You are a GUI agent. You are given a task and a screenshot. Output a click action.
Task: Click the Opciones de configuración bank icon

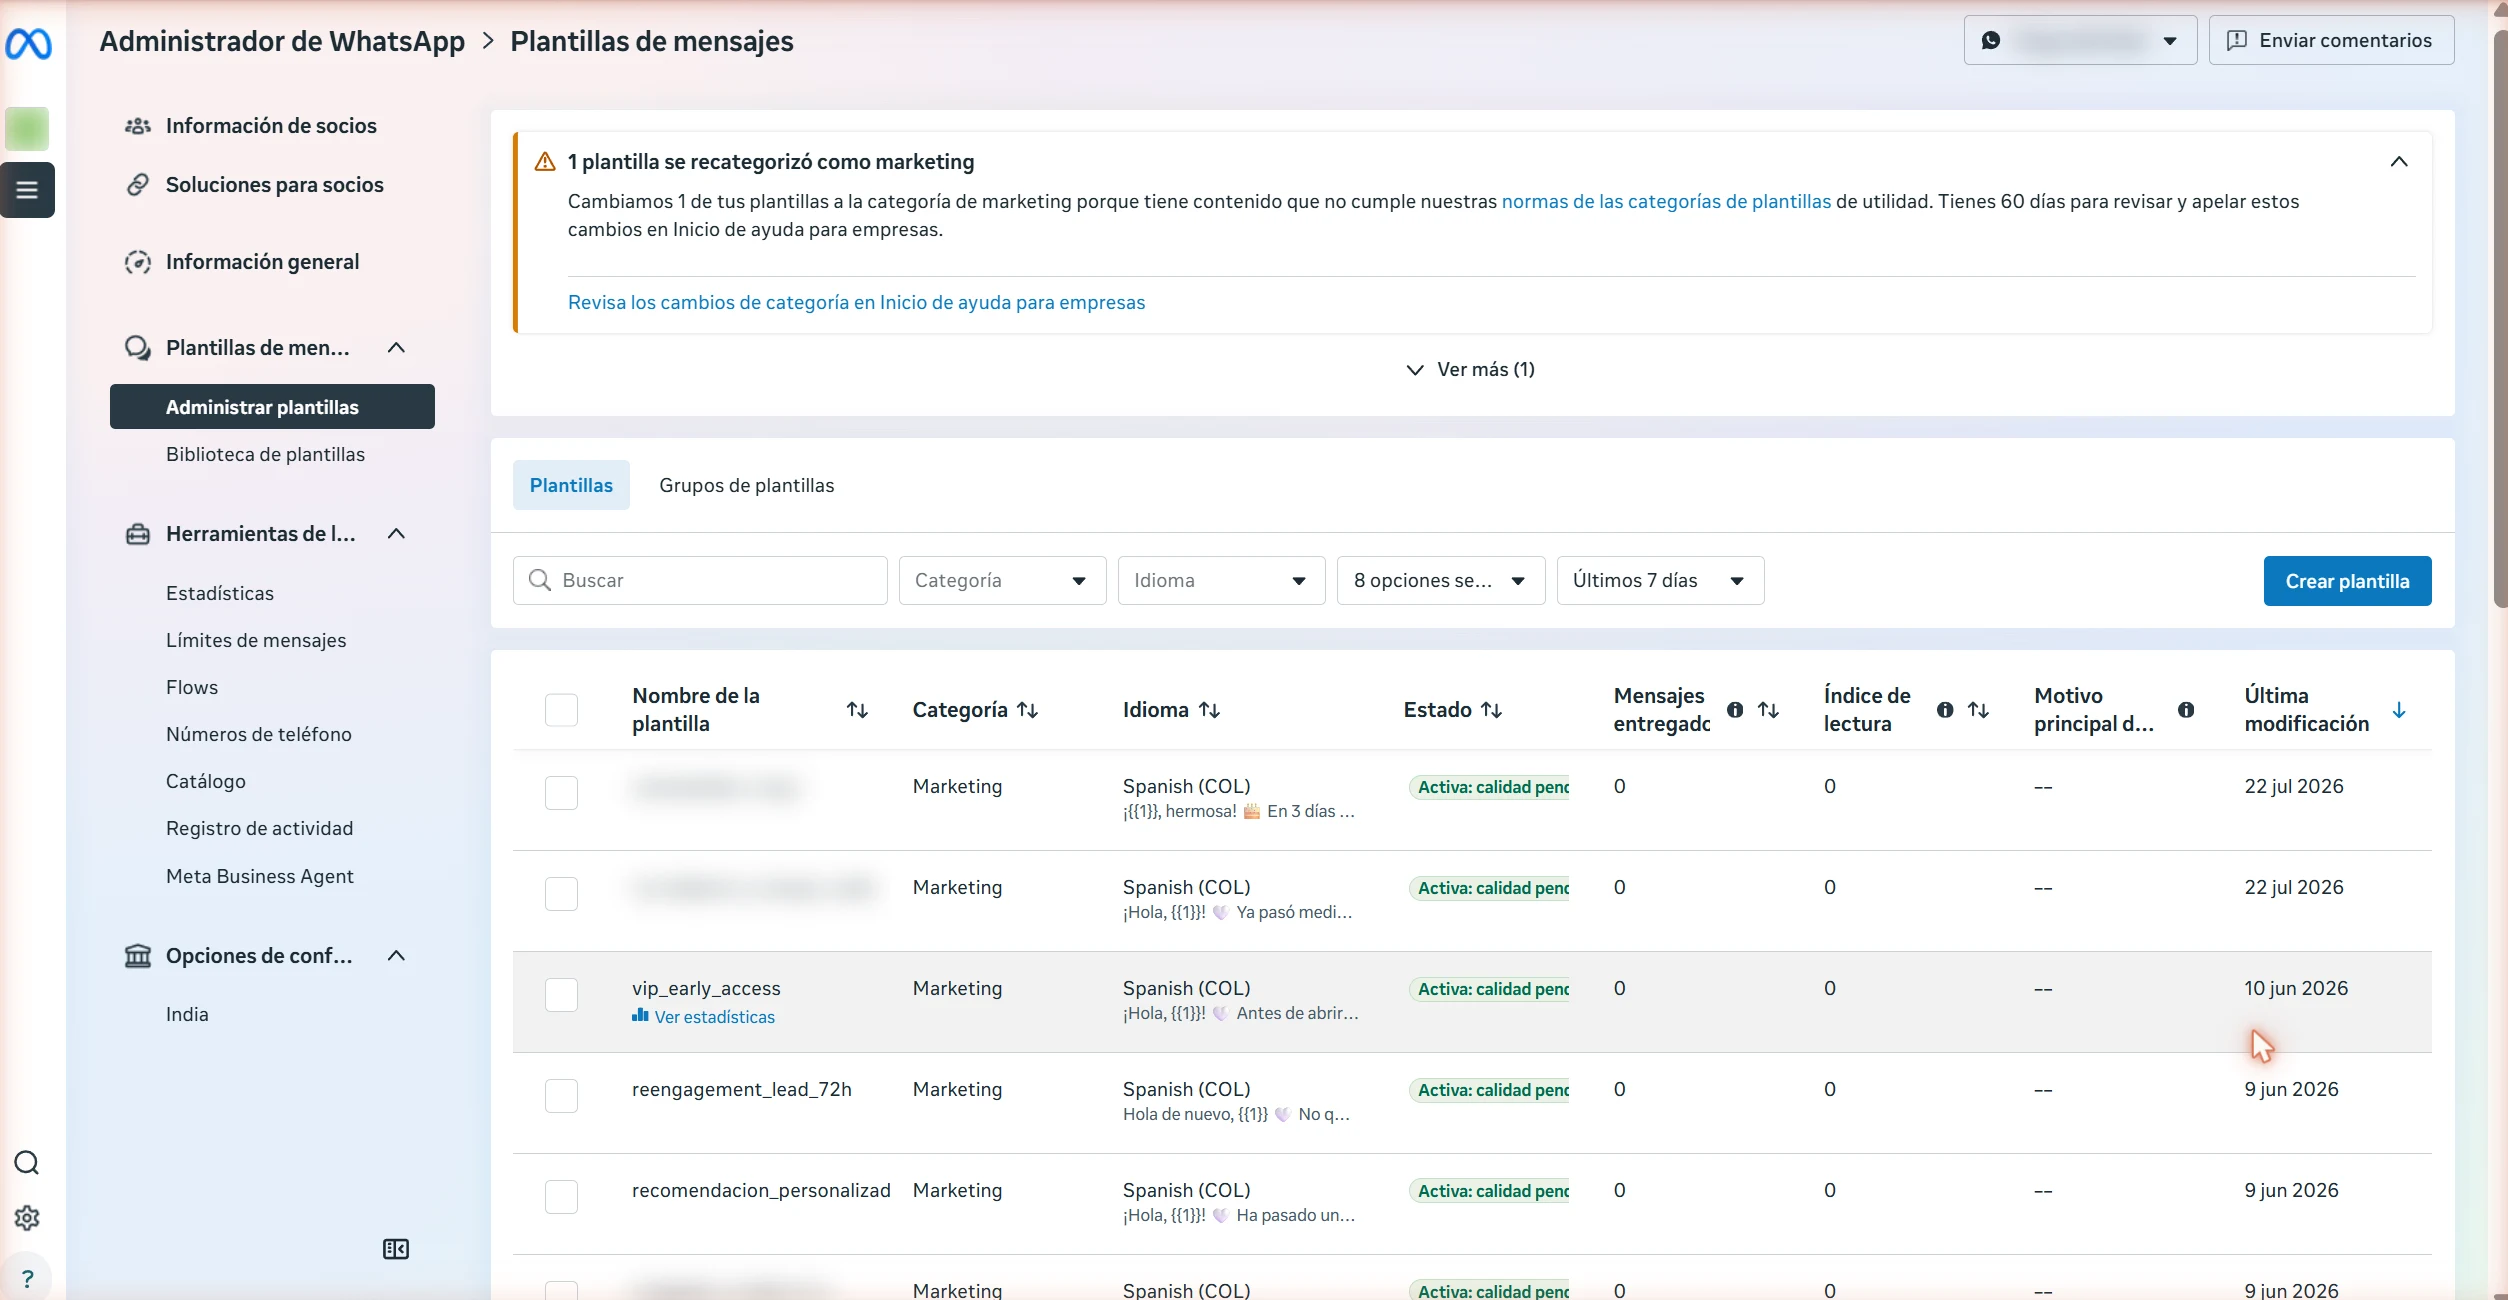138,956
